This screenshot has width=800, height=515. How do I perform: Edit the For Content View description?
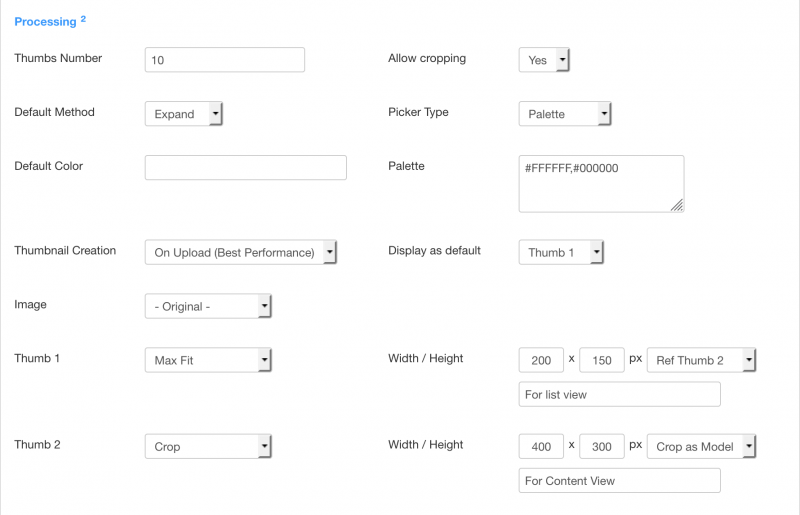pos(619,480)
